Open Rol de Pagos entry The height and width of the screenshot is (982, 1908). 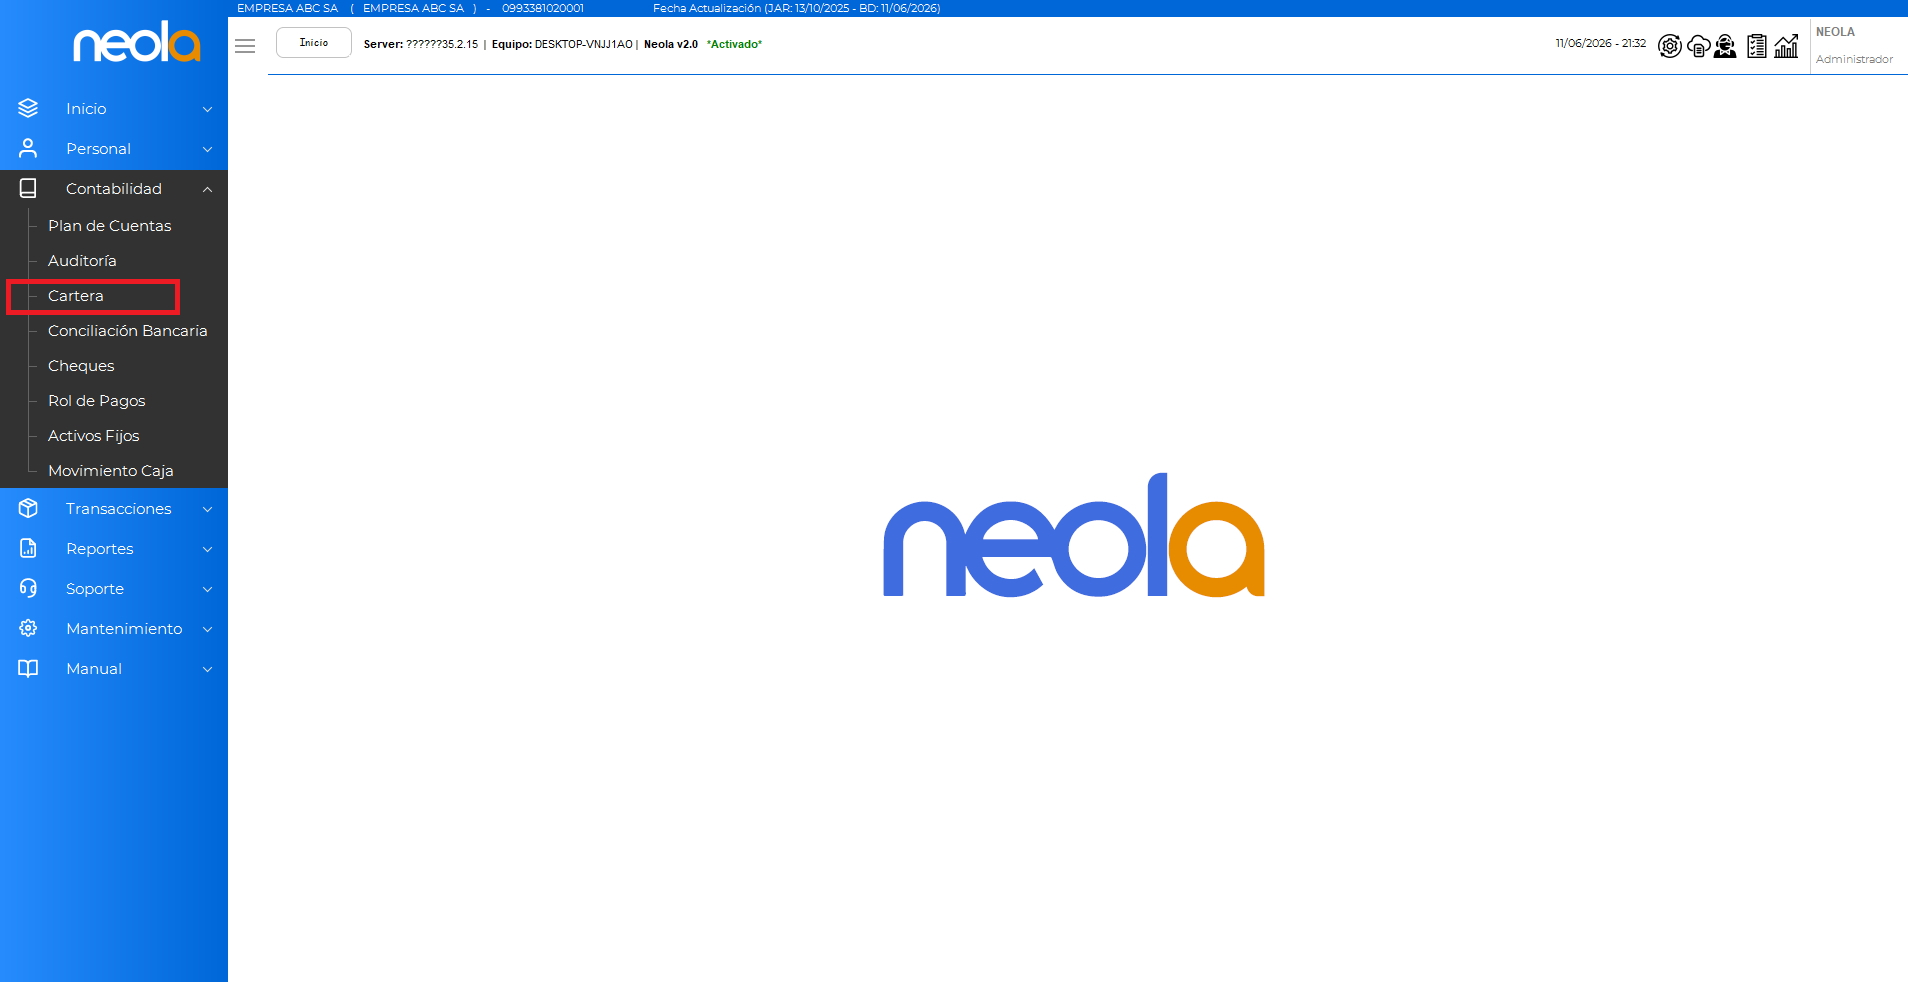point(97,401)
